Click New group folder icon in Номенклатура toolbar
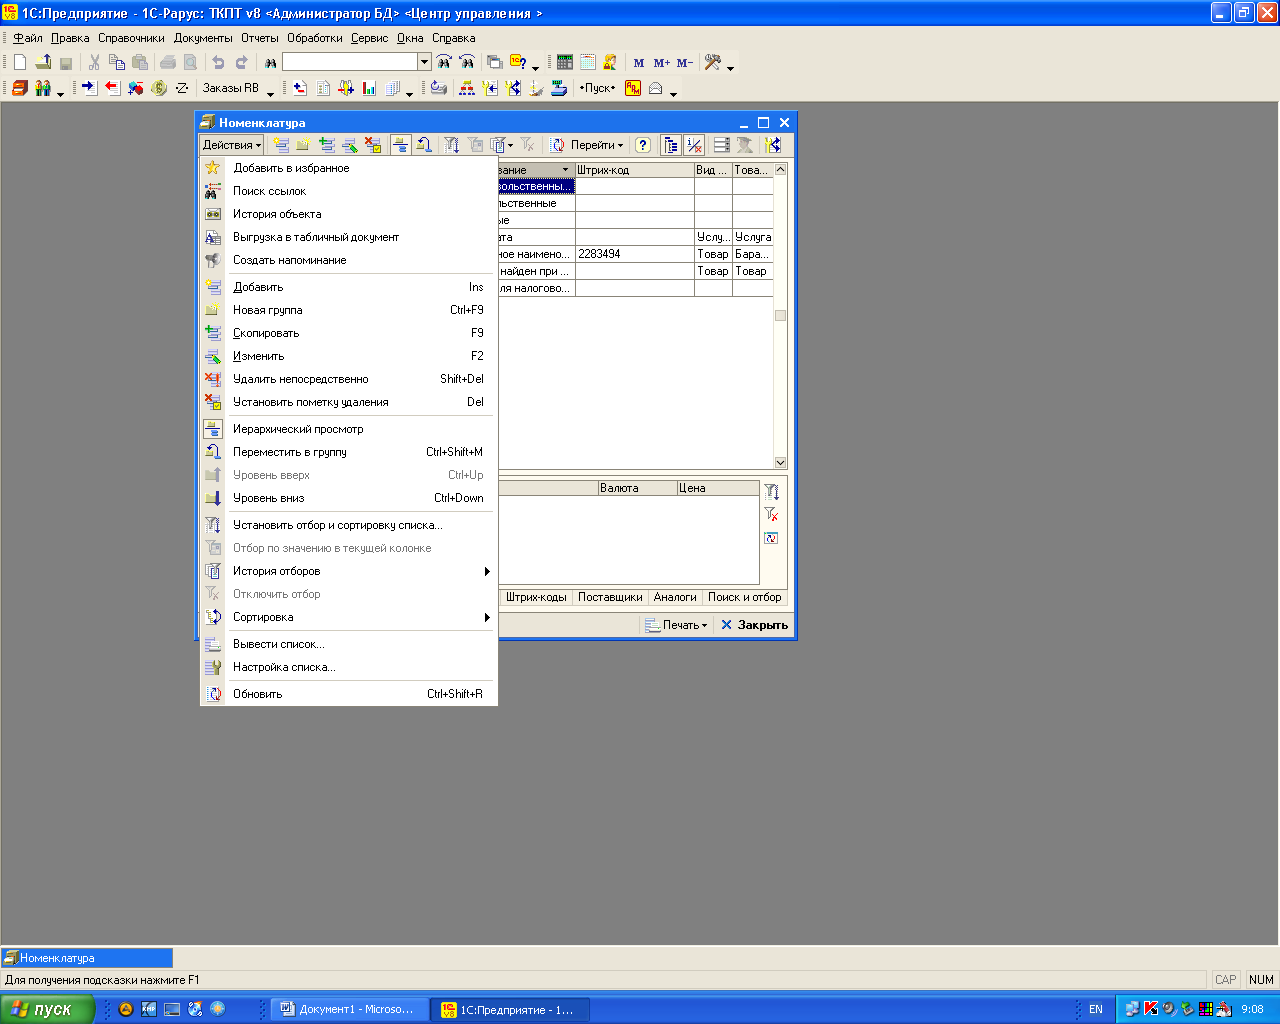The image size is (1280, 1024). [303, 145]
